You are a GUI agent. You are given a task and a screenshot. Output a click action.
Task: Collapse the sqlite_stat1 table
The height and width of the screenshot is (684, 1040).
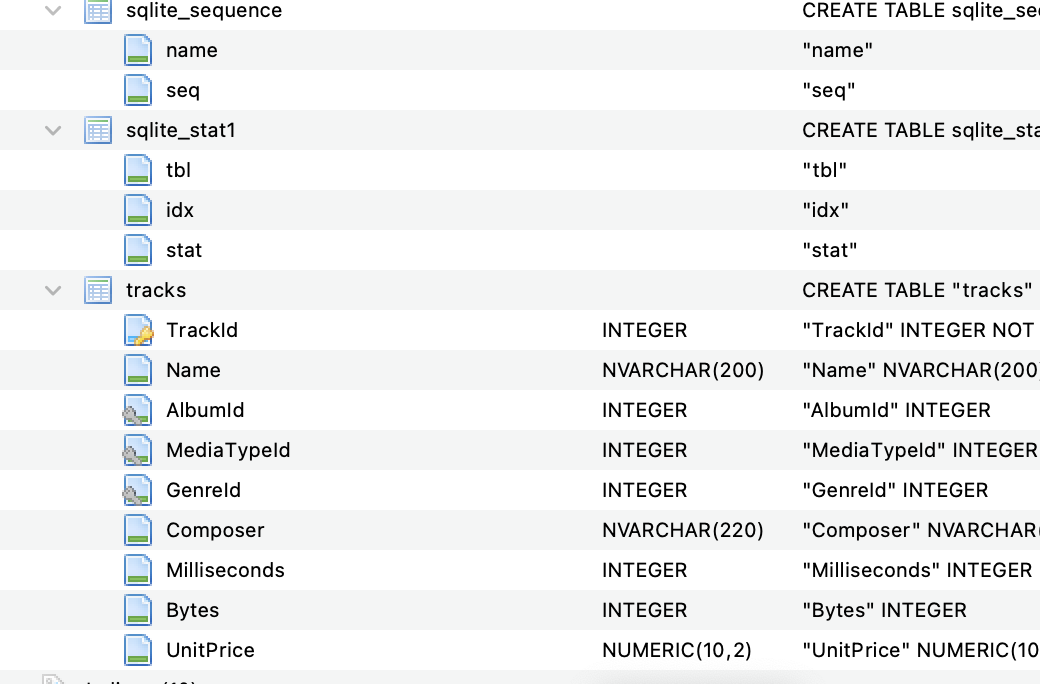click(52, 130)
